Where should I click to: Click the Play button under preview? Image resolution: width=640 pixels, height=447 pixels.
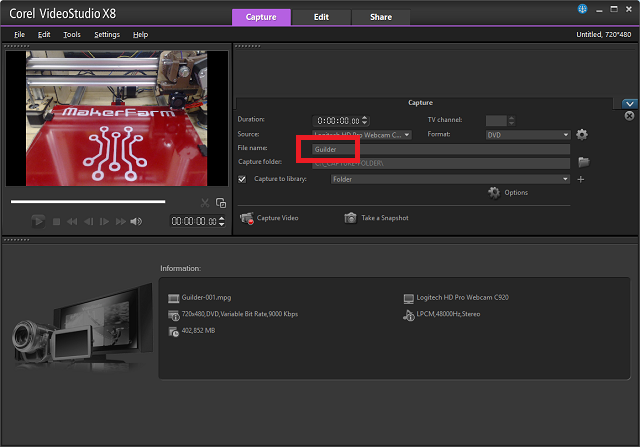point(38,221)
